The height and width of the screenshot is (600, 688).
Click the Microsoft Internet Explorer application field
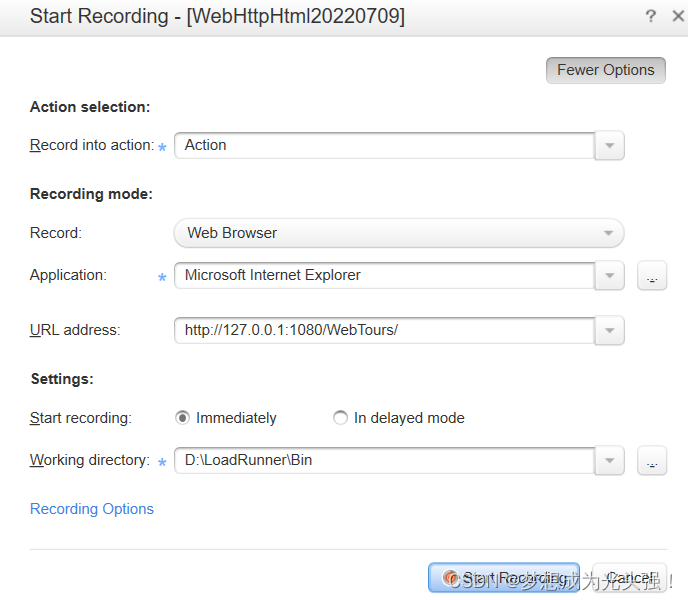(x=384, y=276)
